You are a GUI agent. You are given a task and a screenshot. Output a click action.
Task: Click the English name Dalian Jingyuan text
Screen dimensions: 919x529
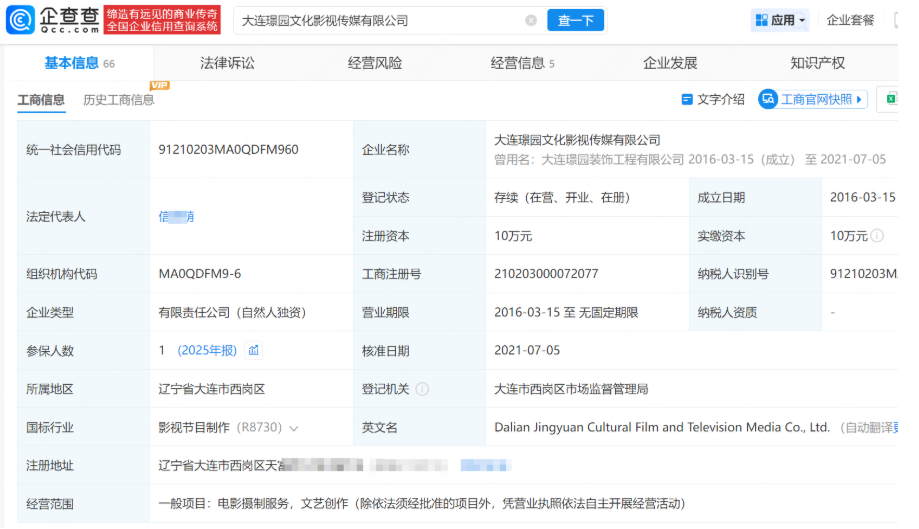(x=662, y=428)
